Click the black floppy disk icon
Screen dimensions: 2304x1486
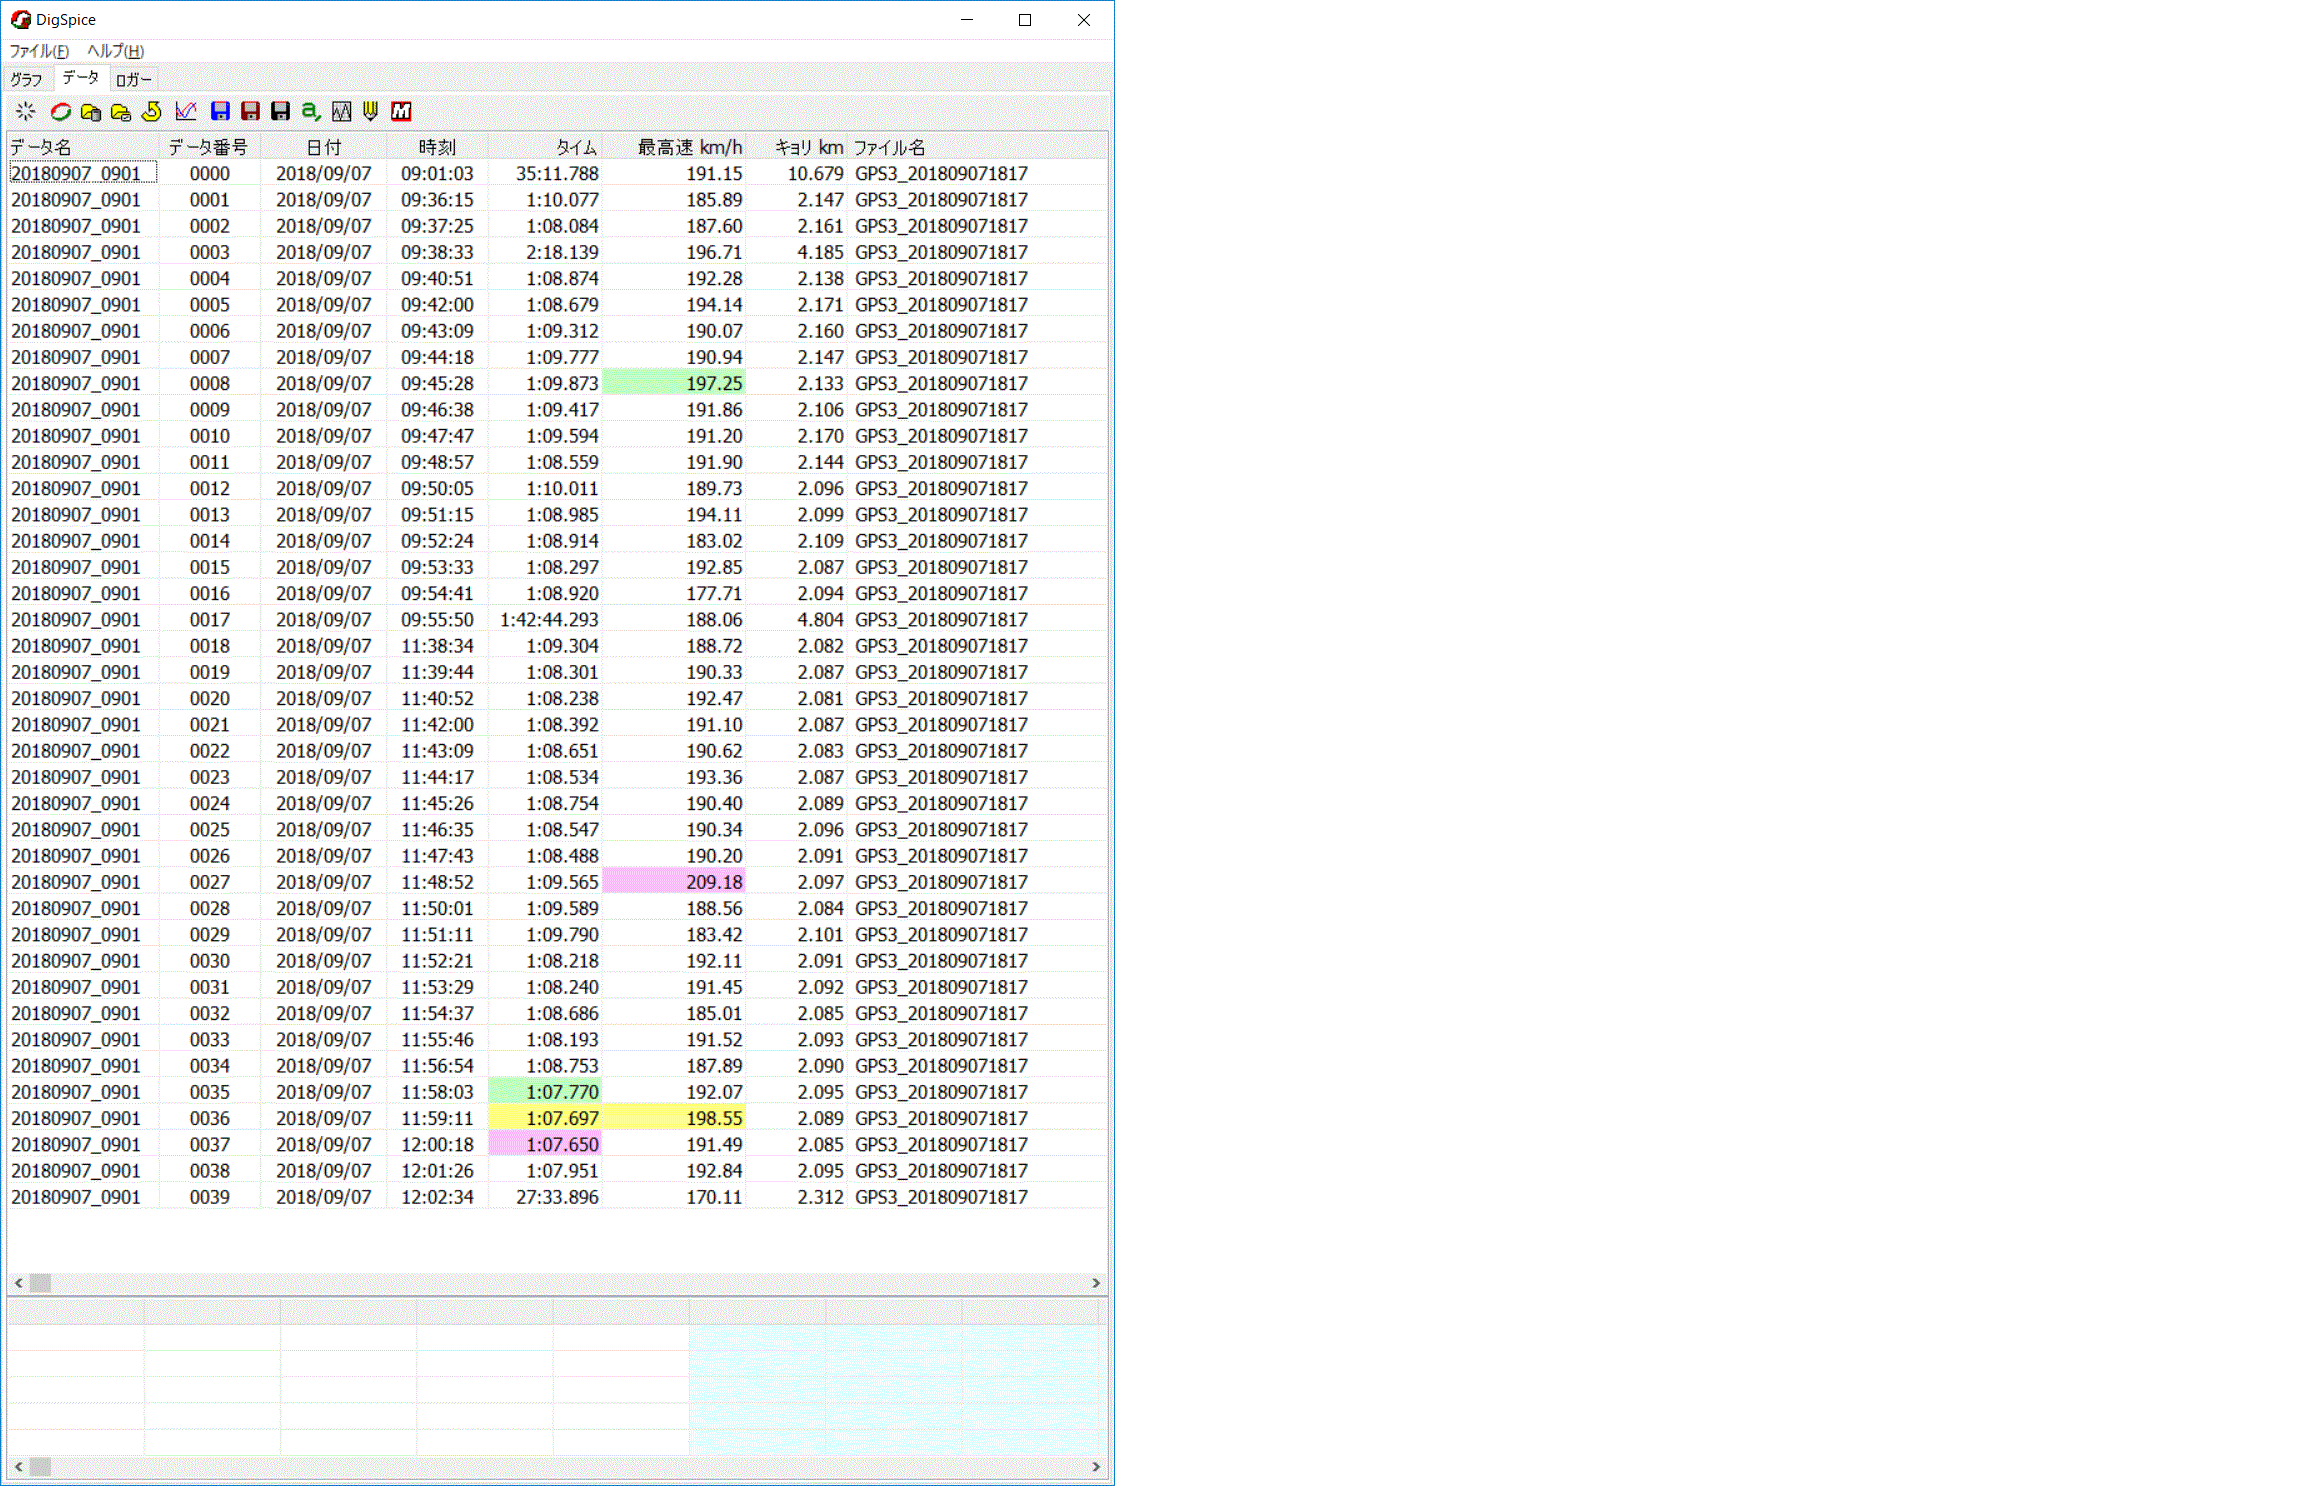pos(281,111)
